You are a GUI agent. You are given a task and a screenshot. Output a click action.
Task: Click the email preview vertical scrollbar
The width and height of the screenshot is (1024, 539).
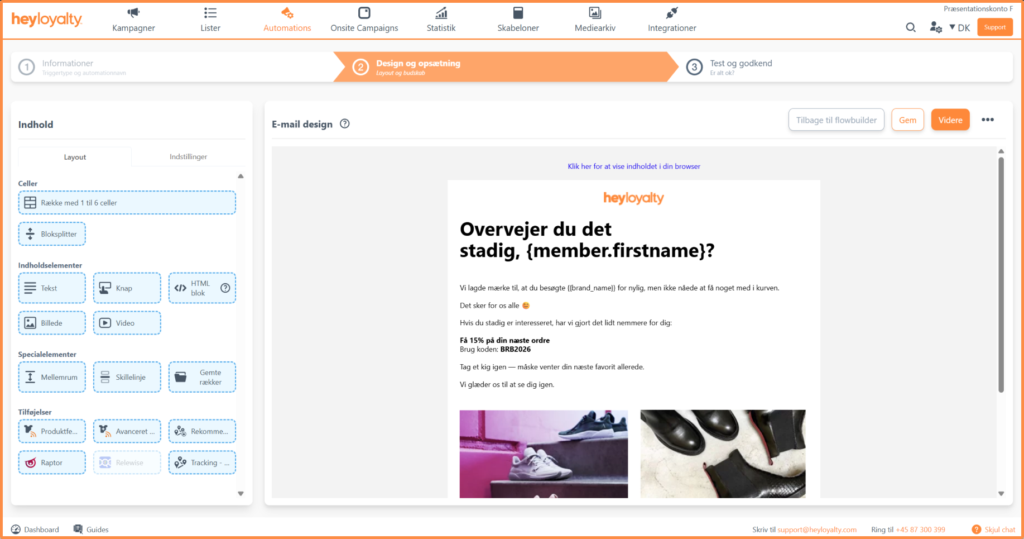pos(1000,274)
